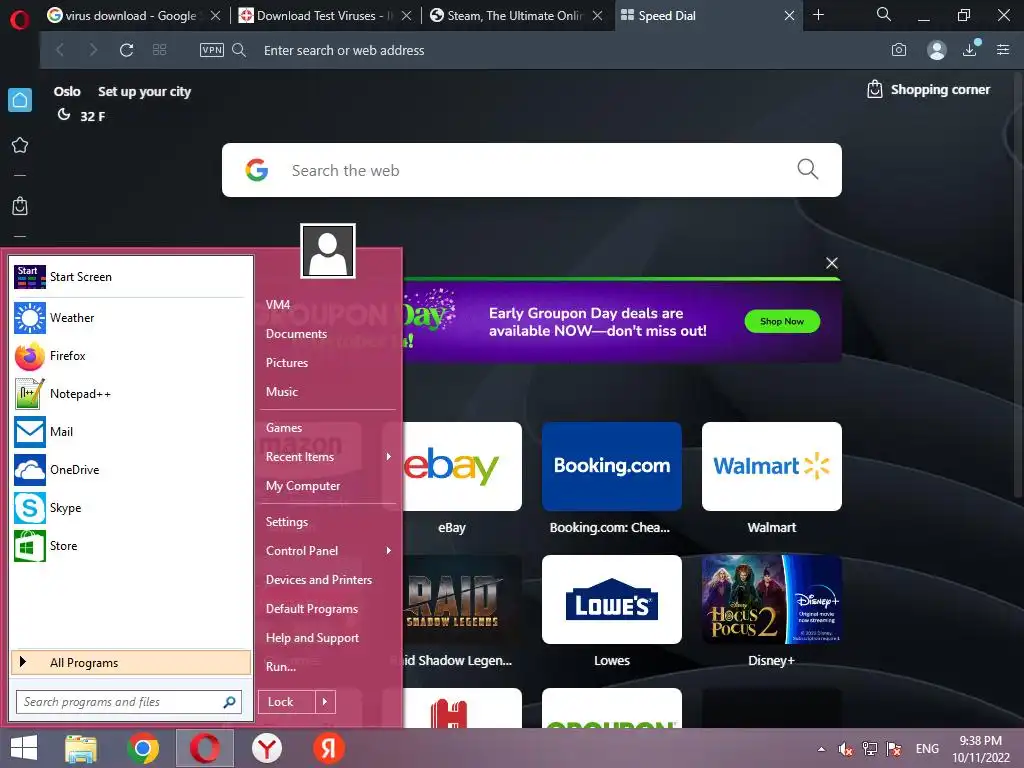Open Documents in start menu

[x=296, y=334]
